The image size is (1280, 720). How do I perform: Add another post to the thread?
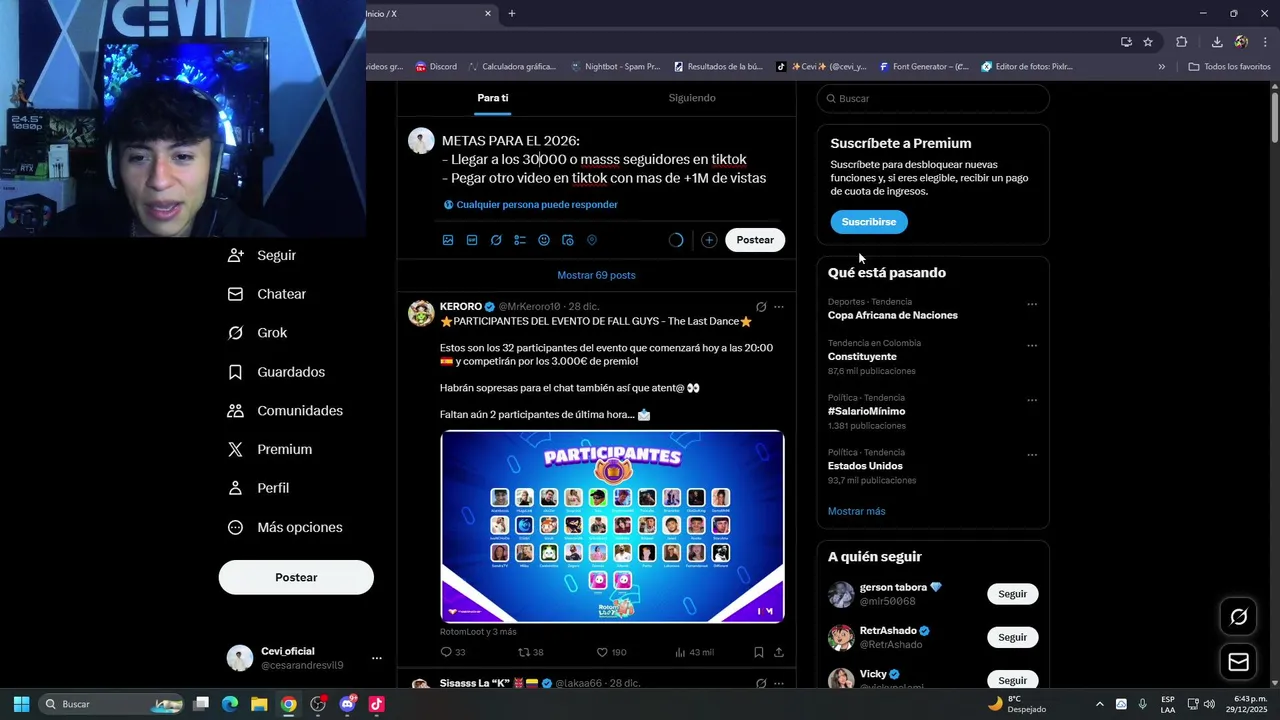tap(709, 240)
